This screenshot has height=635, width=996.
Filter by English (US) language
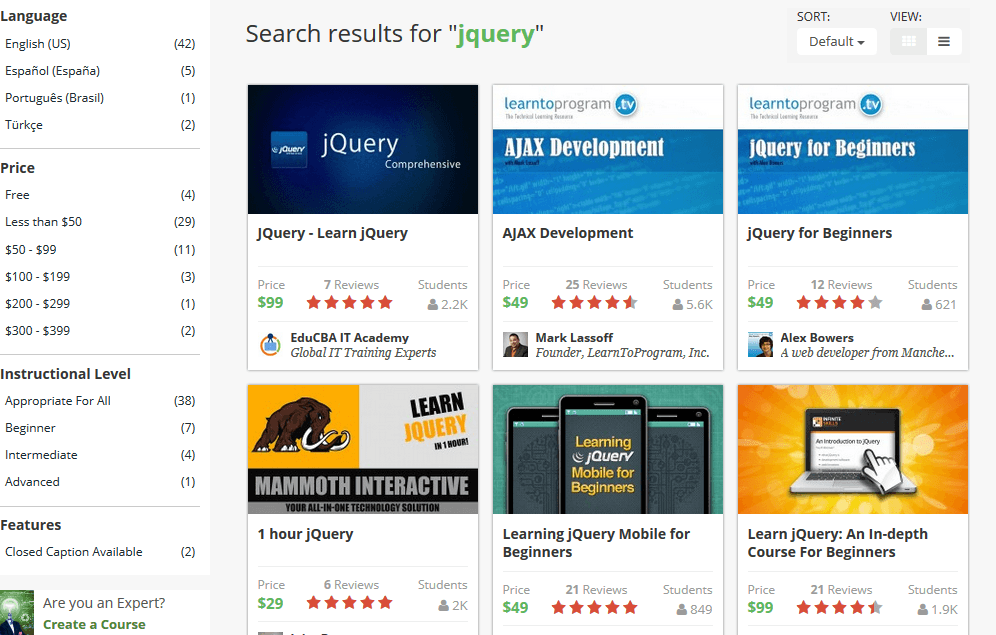100,44
